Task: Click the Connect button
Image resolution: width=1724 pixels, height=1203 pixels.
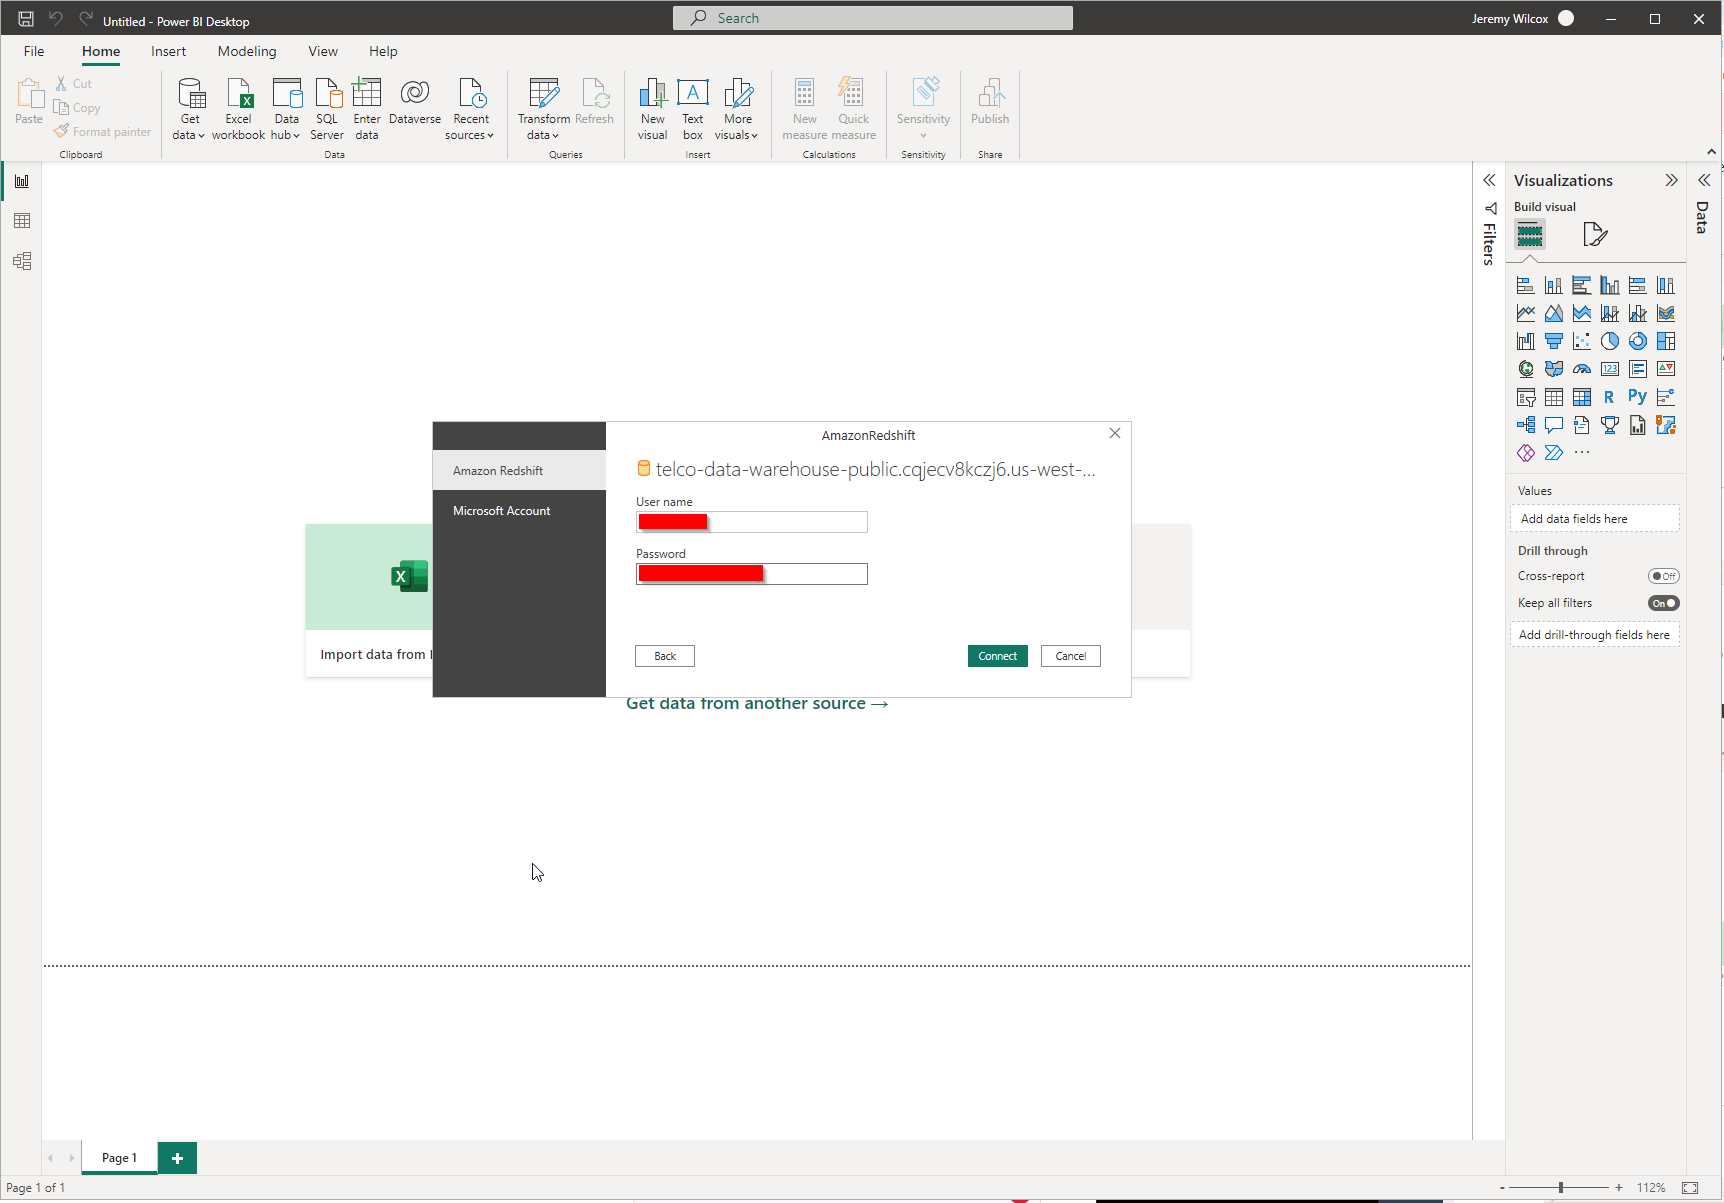Action: pos(998,656)
